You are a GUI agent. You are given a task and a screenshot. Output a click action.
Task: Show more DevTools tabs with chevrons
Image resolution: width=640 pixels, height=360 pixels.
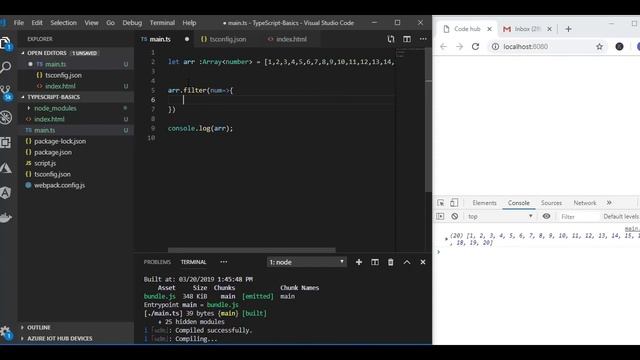coord(609,203)
